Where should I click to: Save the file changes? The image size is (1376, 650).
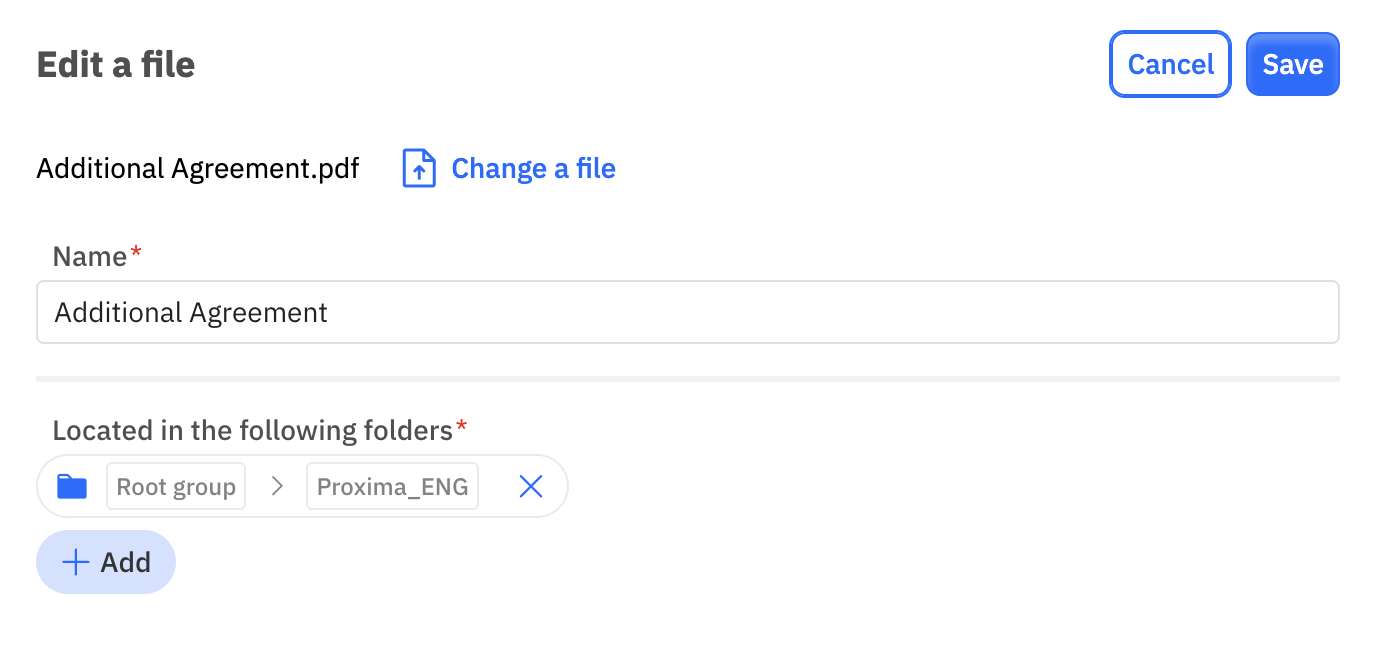pyautogui.click(x=1292, y=64)
